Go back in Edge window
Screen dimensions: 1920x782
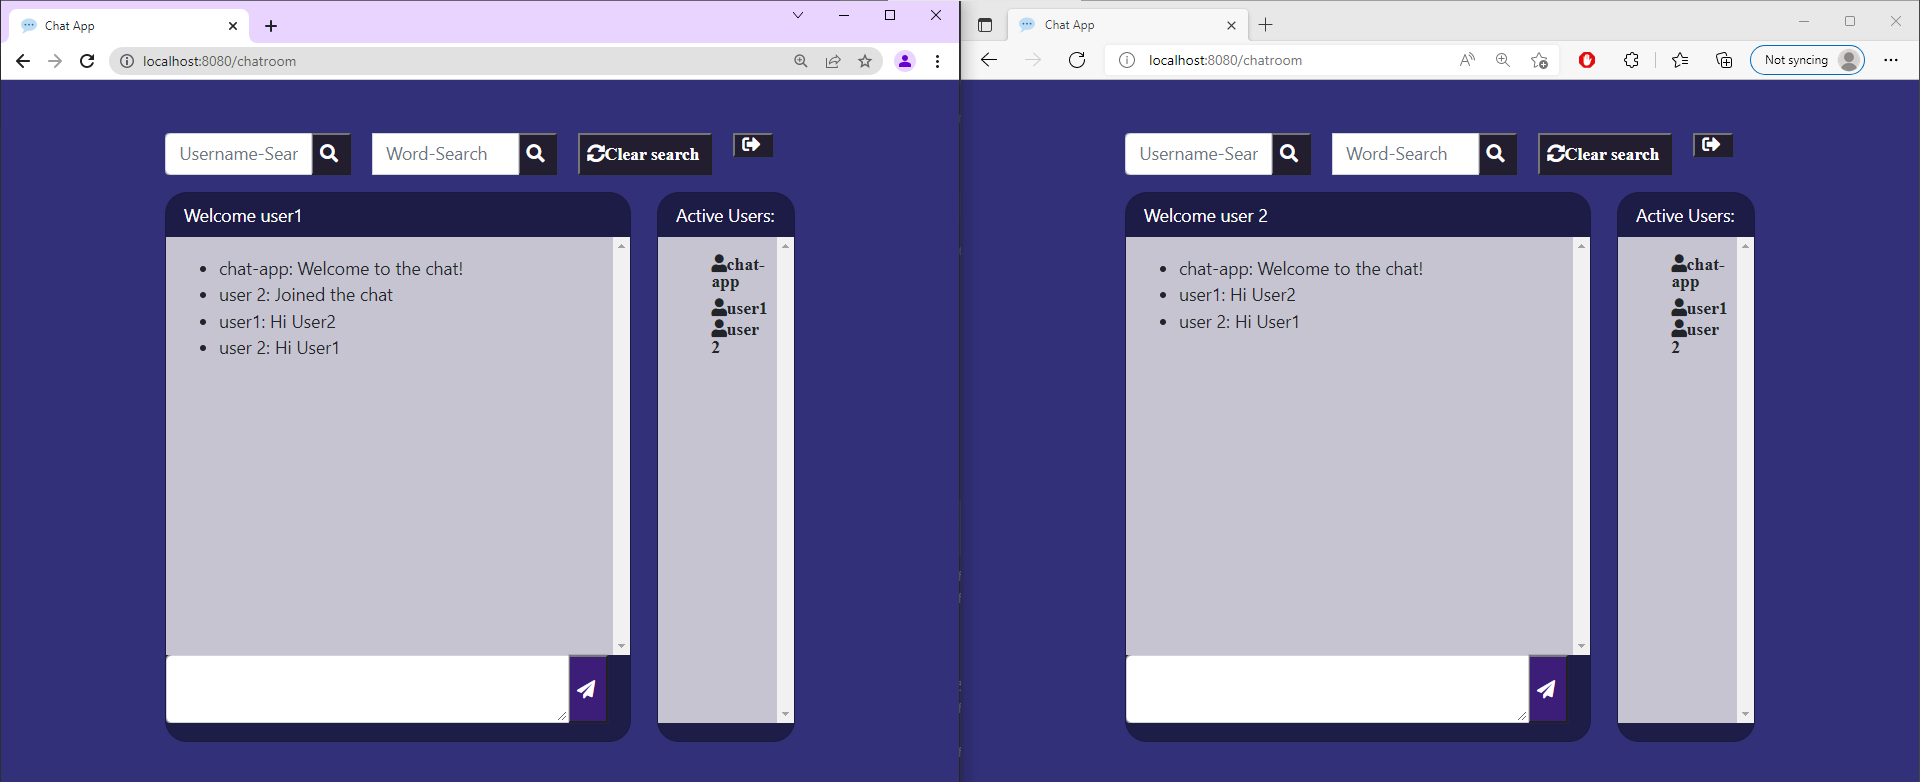click(x=989, y=60)
